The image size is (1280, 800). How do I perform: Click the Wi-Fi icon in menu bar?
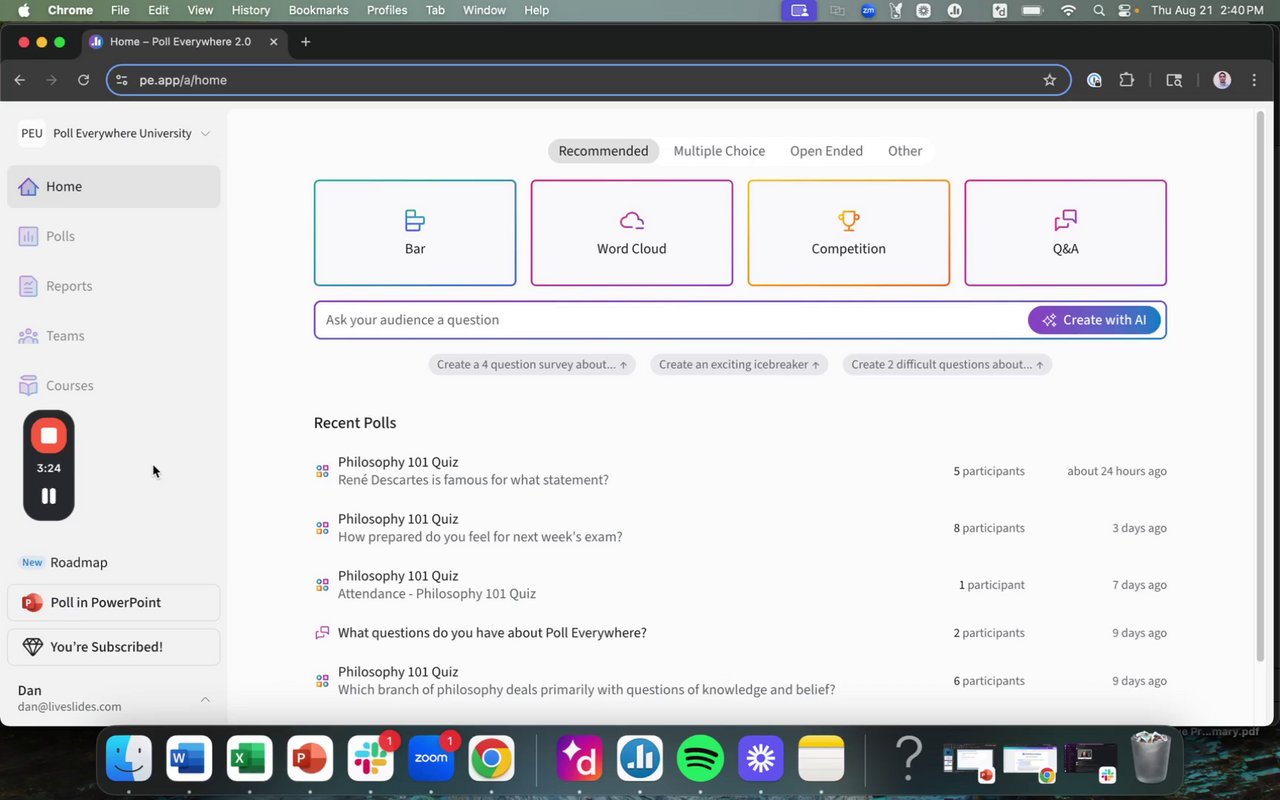[x=1068, y=10]
